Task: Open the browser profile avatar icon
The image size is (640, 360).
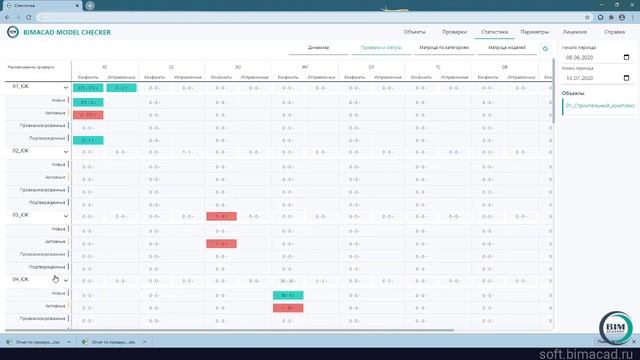Action: 622,17
